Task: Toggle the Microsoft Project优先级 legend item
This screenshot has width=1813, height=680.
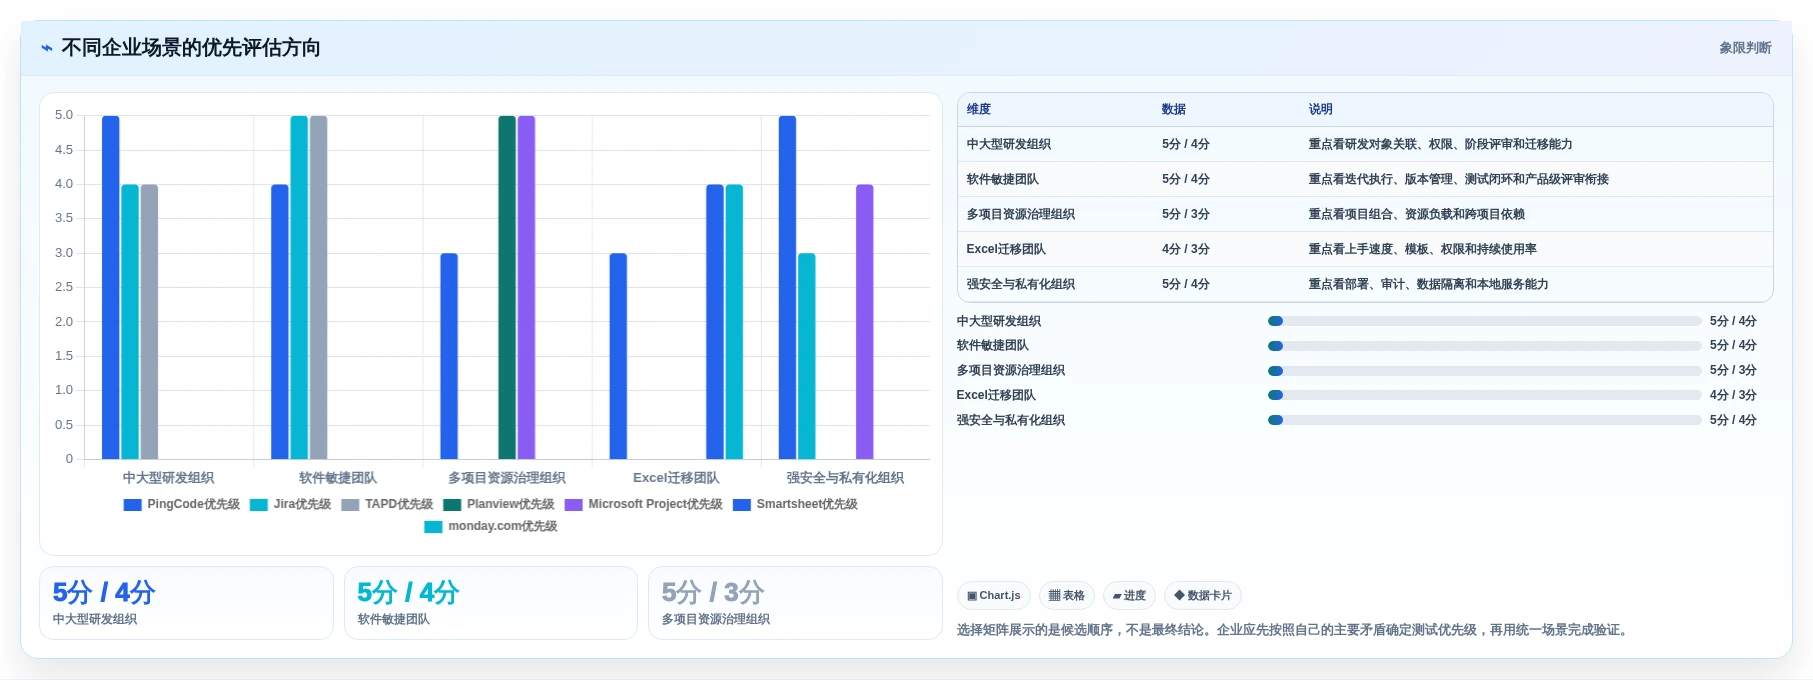Action: pyautogui.click(x=643, y=505)
